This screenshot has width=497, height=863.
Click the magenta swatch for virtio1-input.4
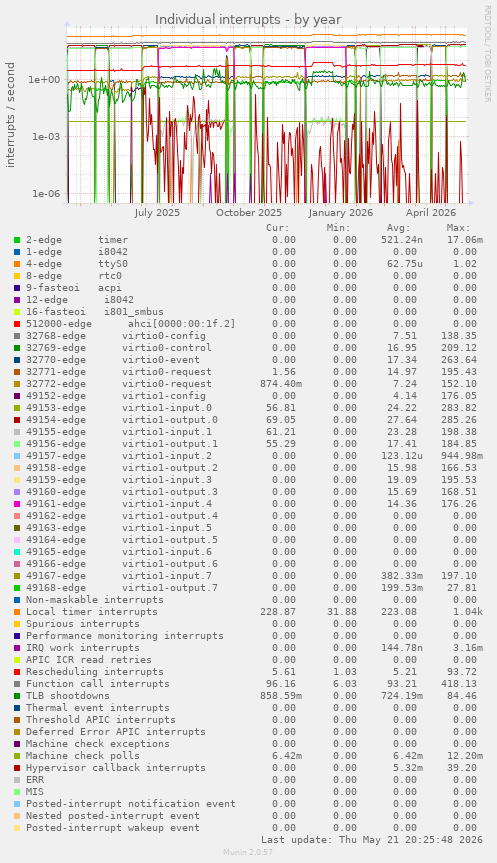coord(17,504)
